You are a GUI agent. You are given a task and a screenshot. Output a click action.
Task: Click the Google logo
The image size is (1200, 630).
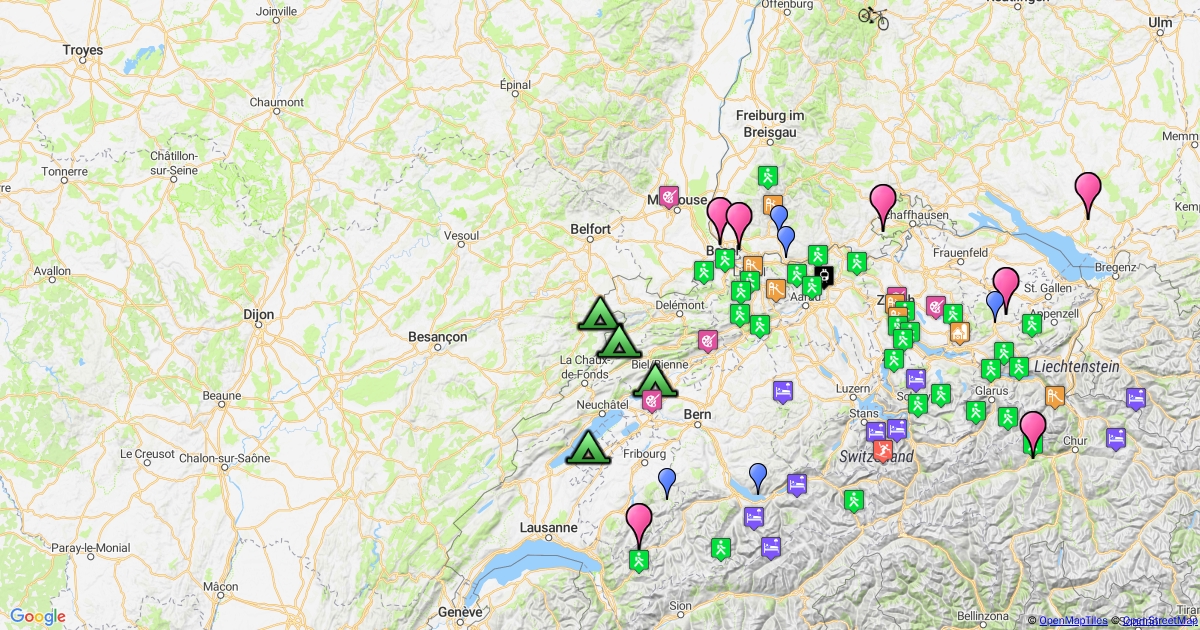pos(38,616)
